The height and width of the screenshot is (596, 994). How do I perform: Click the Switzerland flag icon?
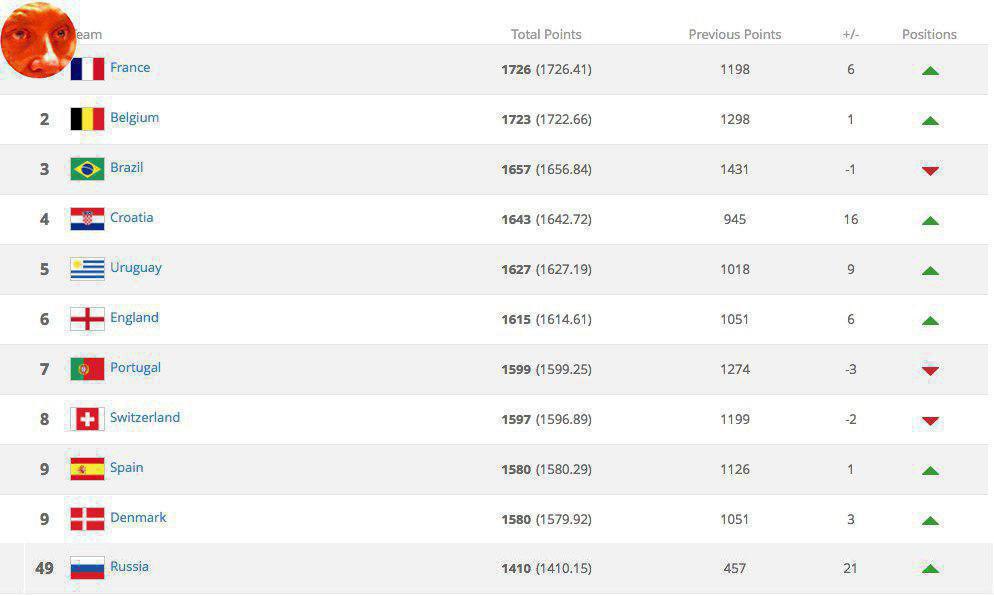pos(87,419)
